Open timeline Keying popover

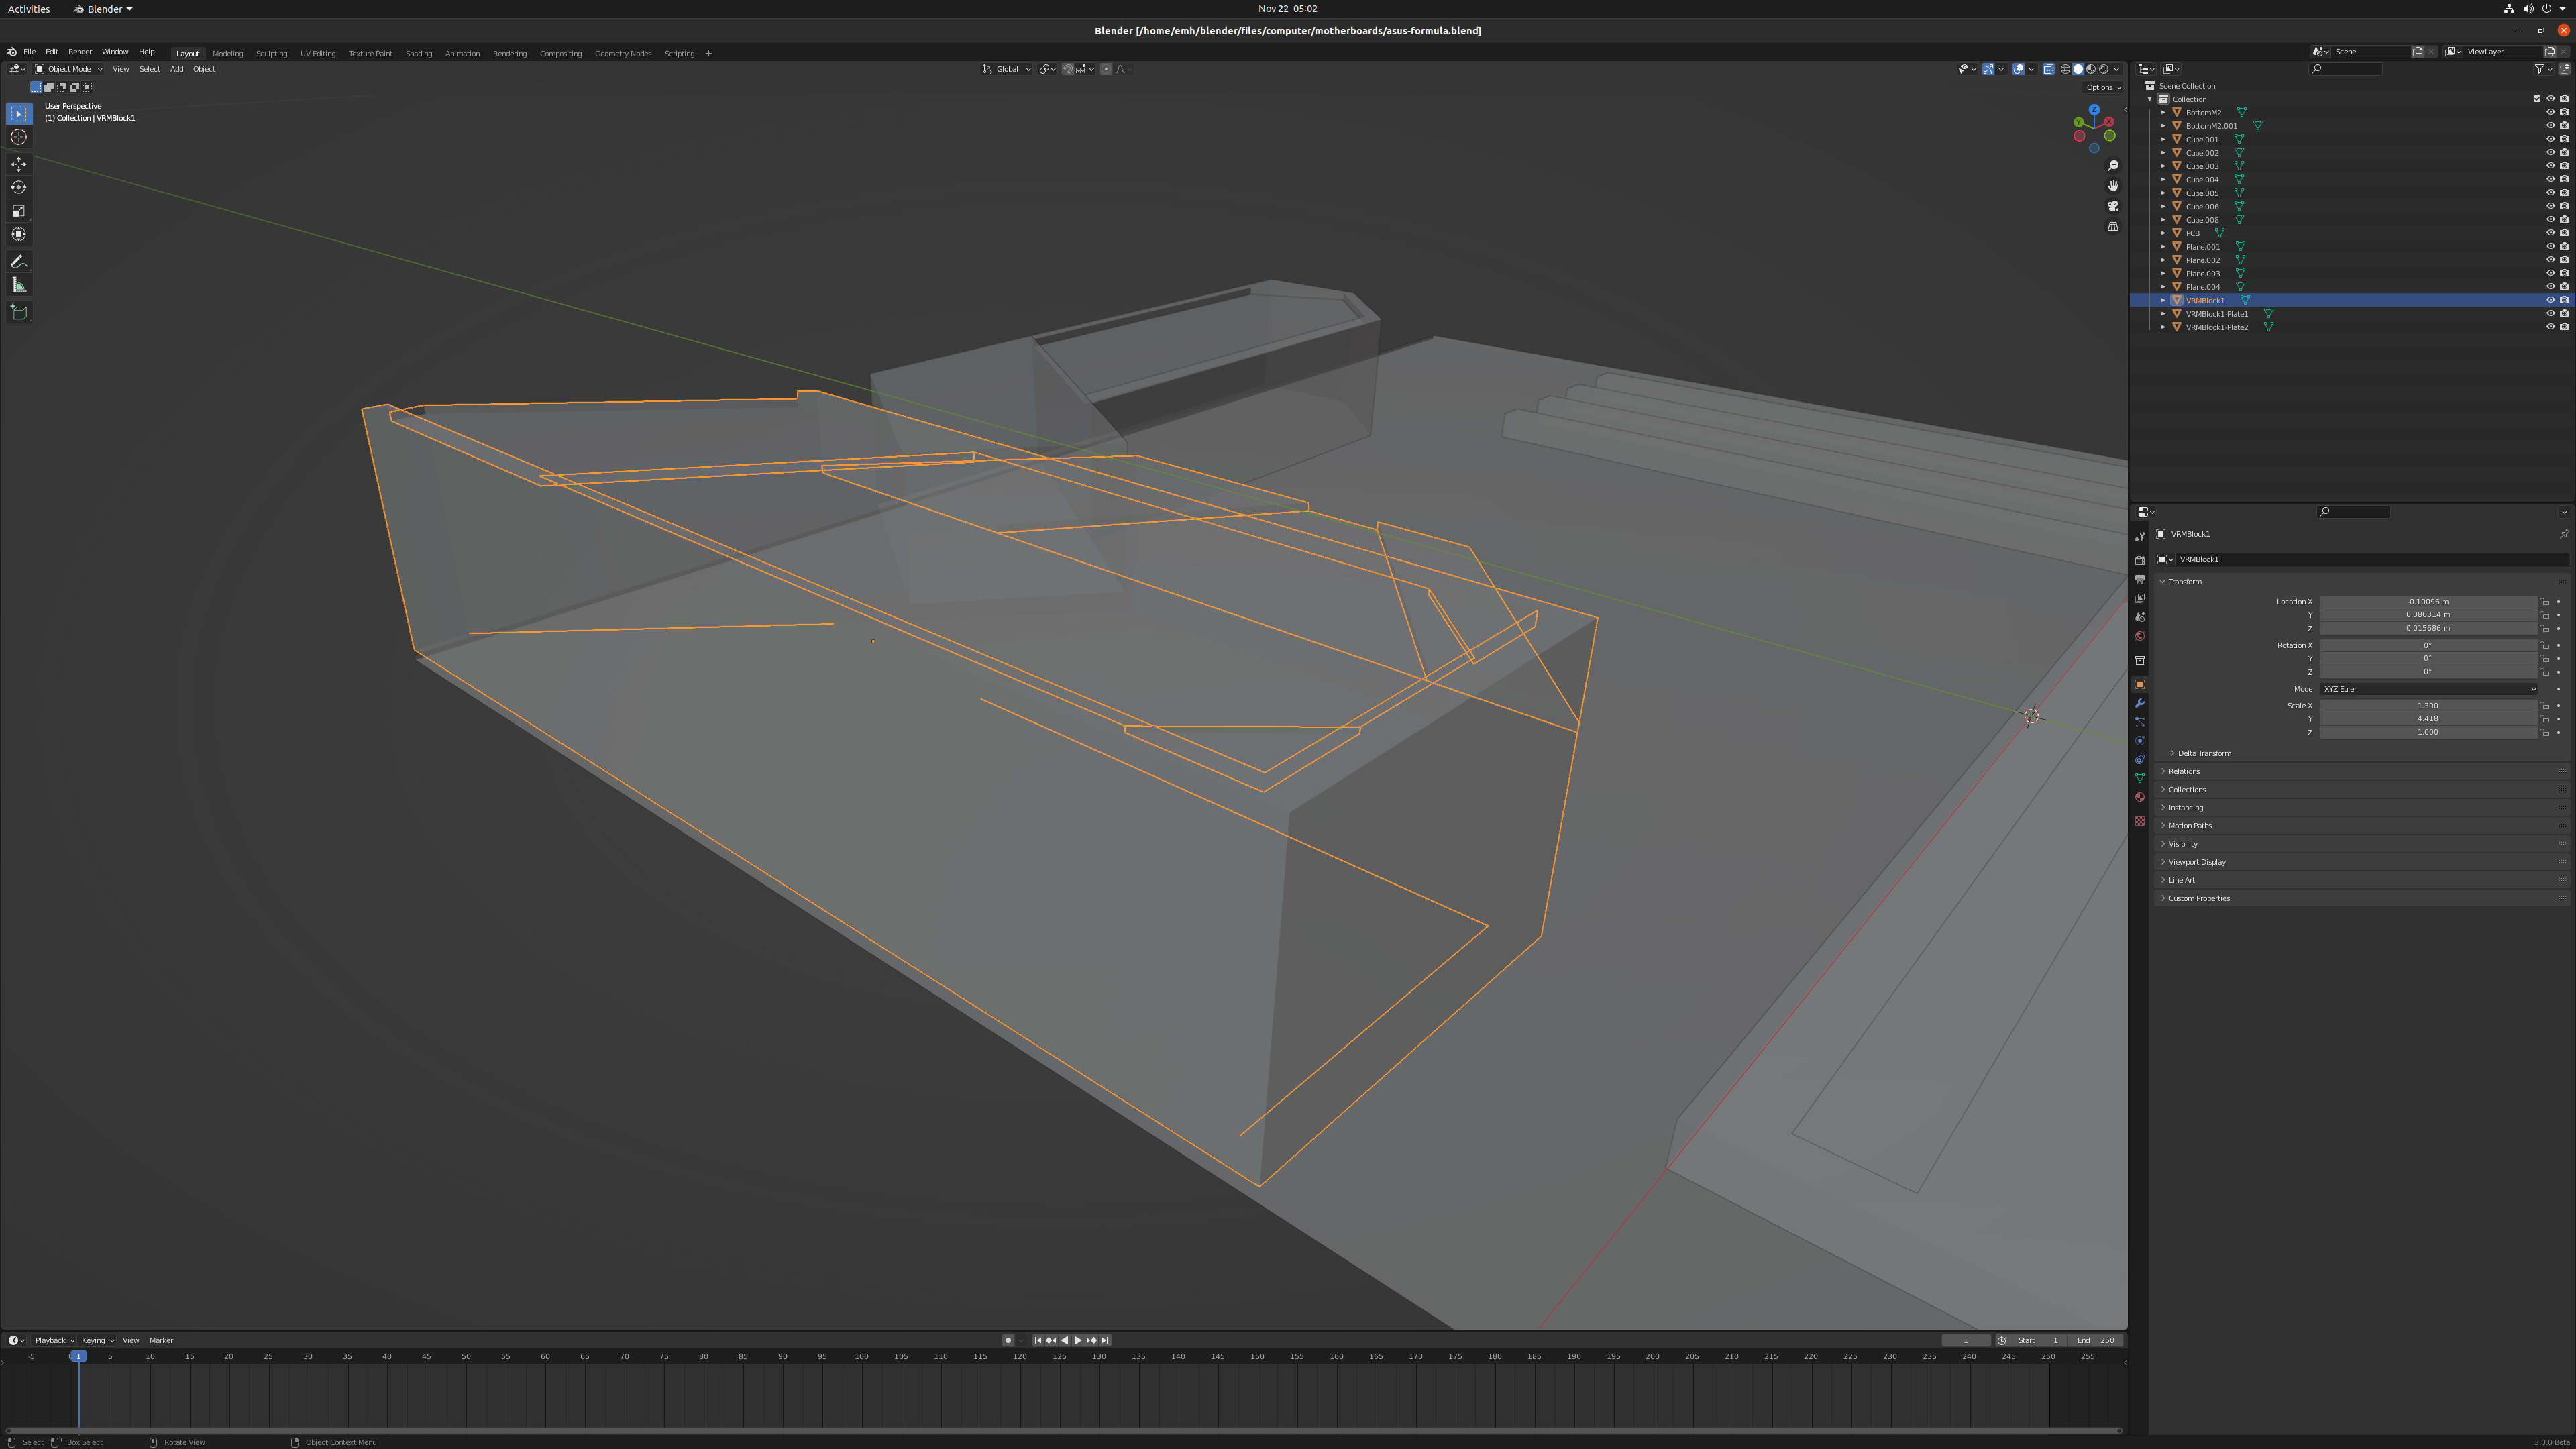[98, 1340]
